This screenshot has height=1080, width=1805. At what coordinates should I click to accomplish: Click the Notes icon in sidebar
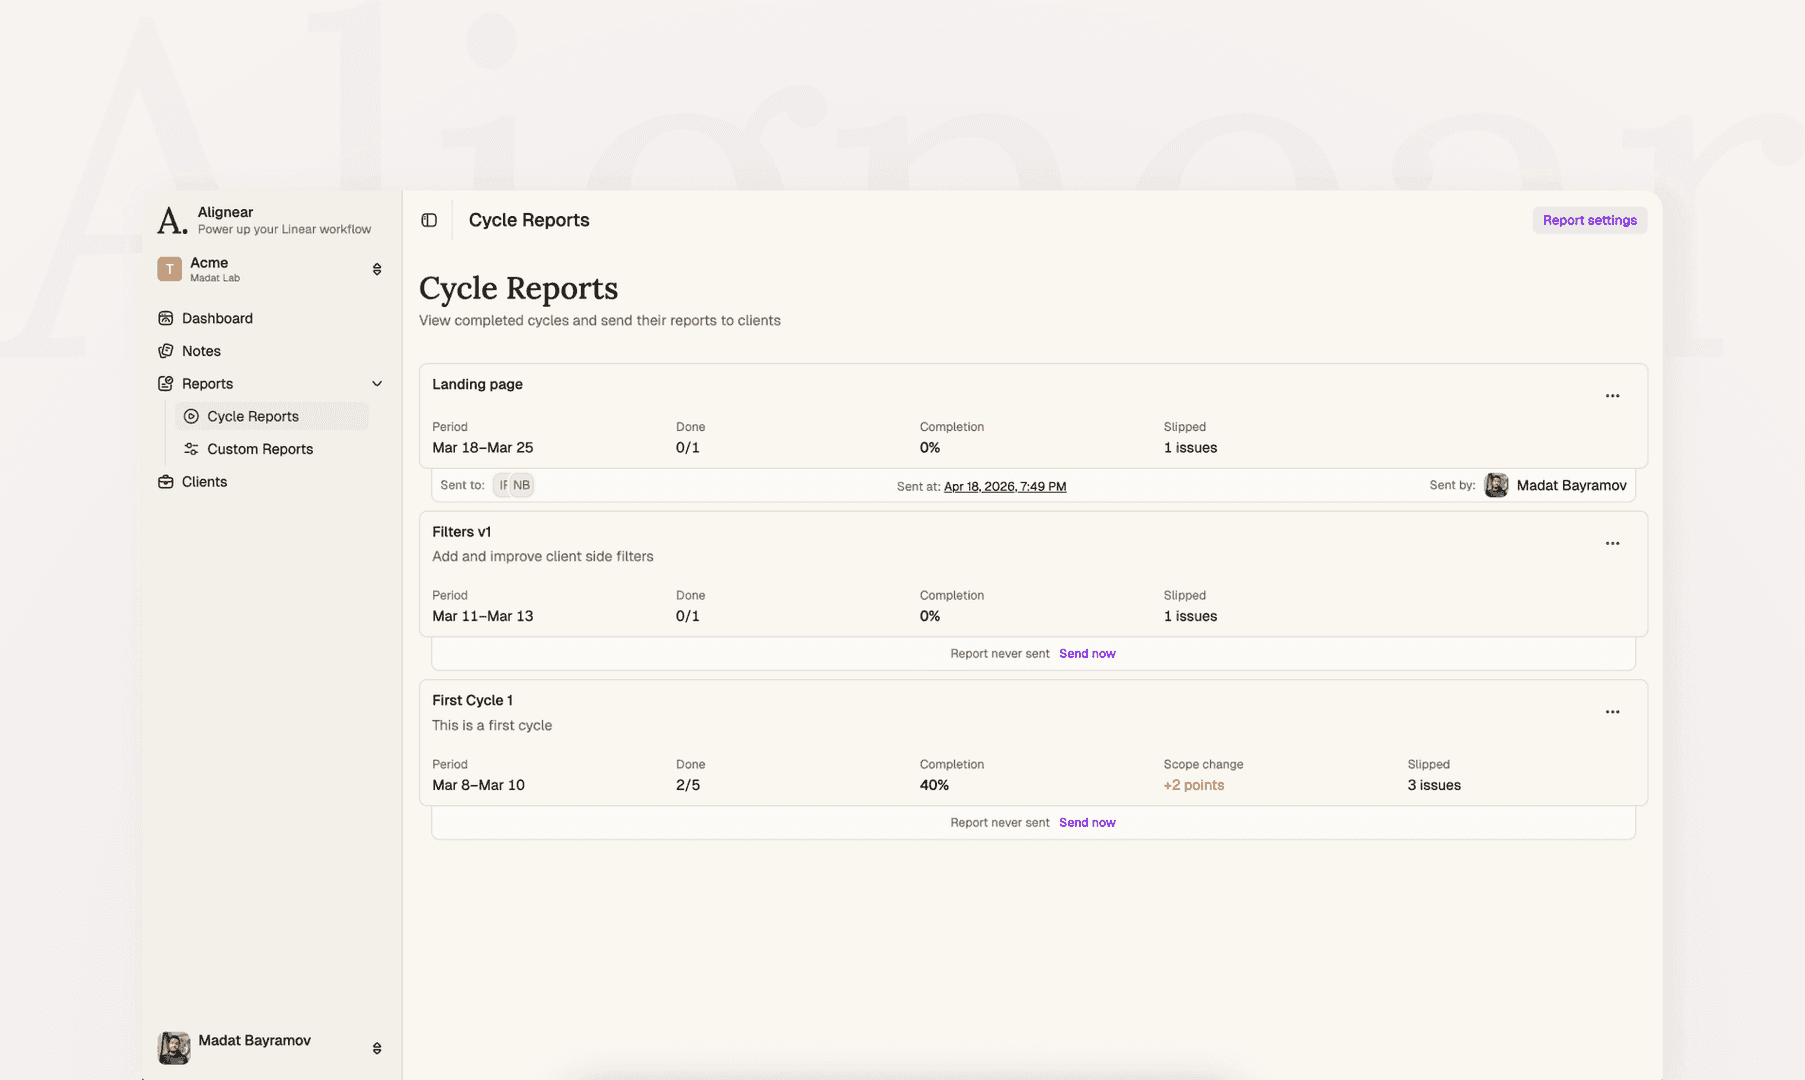(x=166, y=351)
